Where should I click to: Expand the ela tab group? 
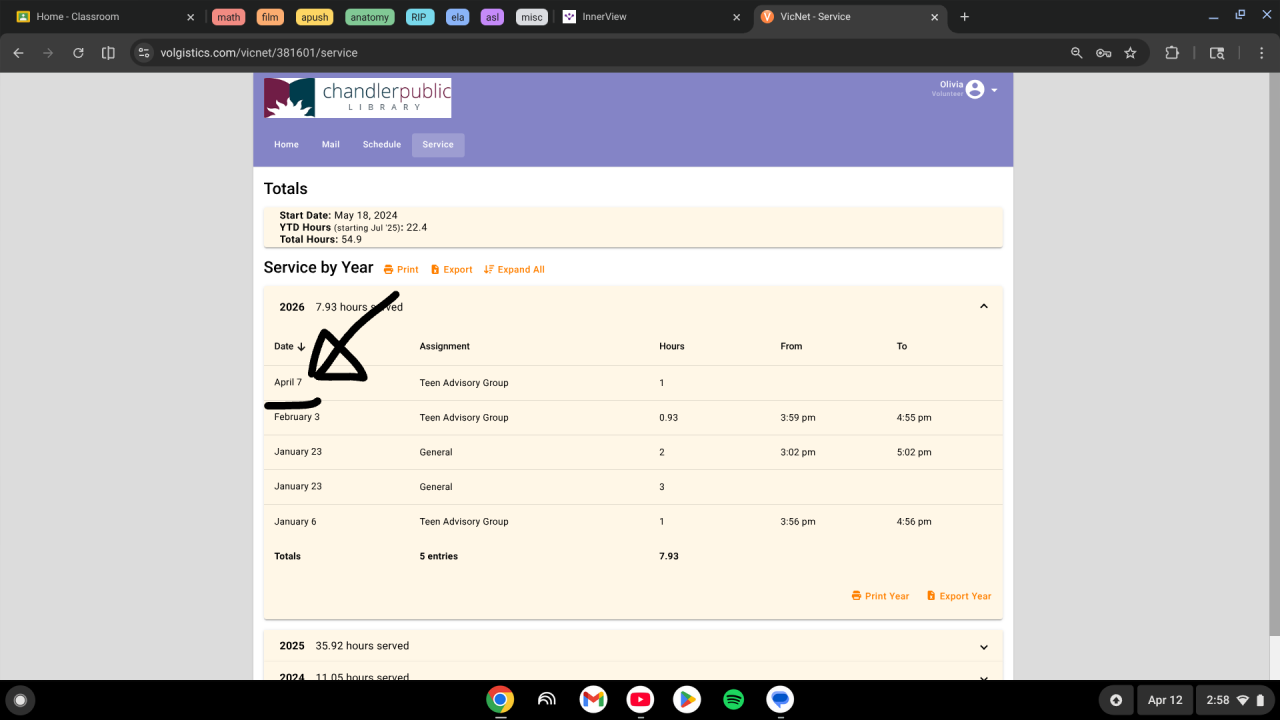(458, 17)
